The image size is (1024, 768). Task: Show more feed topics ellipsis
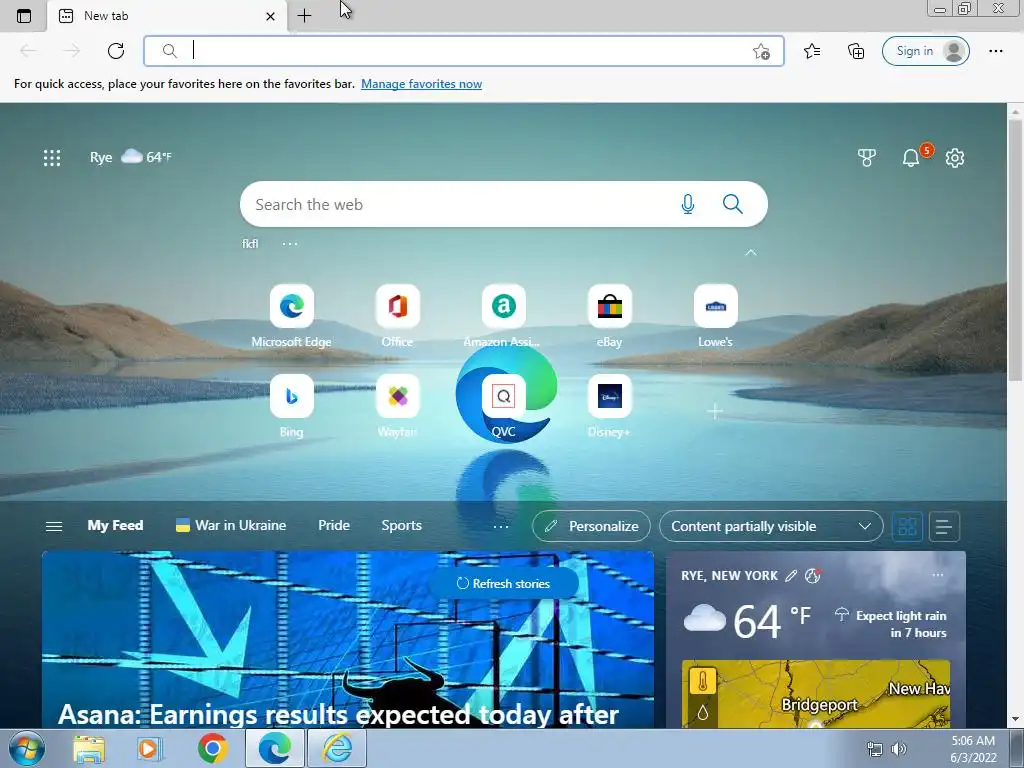(501, 526)
